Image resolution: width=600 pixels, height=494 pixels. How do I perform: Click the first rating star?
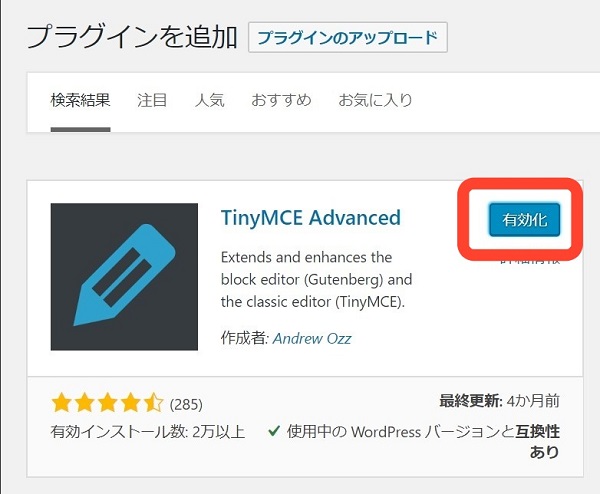(x=60, y=404)
